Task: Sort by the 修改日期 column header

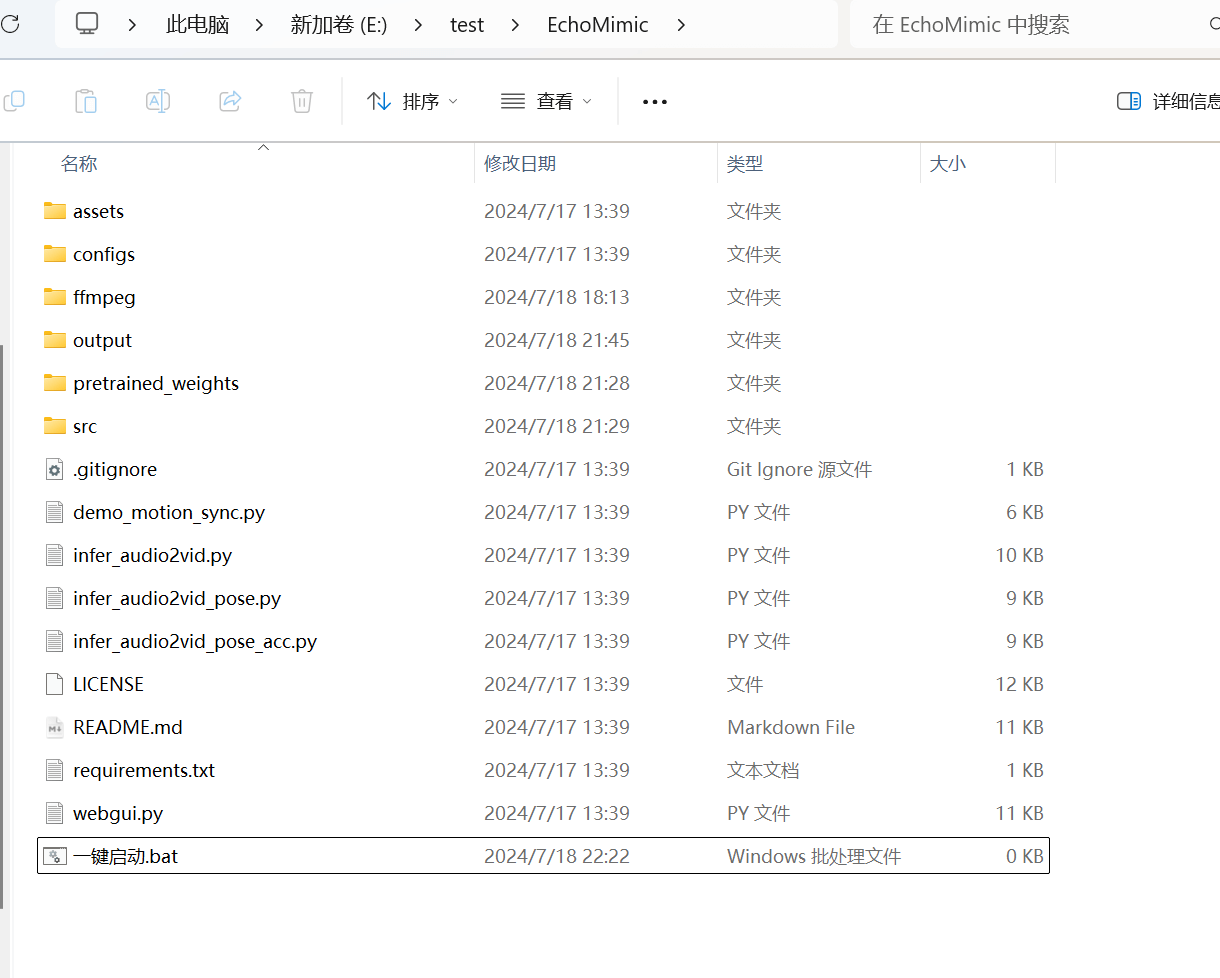Action: click(x=520, y=163)
